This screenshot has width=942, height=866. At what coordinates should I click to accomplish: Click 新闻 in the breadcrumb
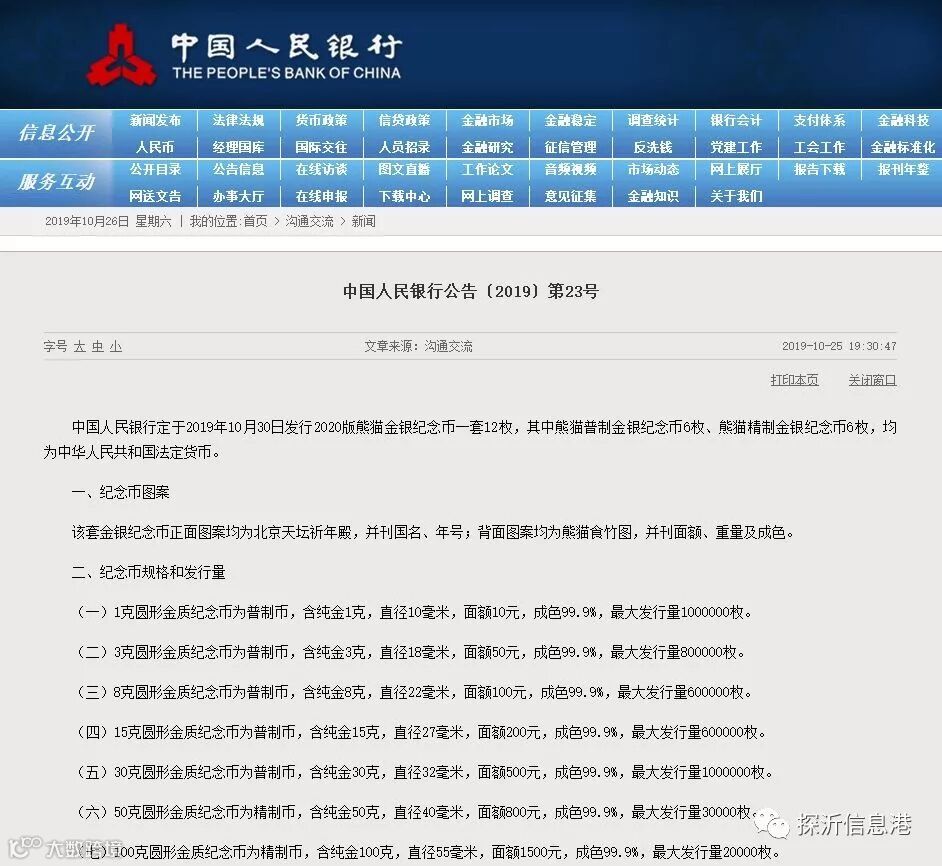[363, 221]
